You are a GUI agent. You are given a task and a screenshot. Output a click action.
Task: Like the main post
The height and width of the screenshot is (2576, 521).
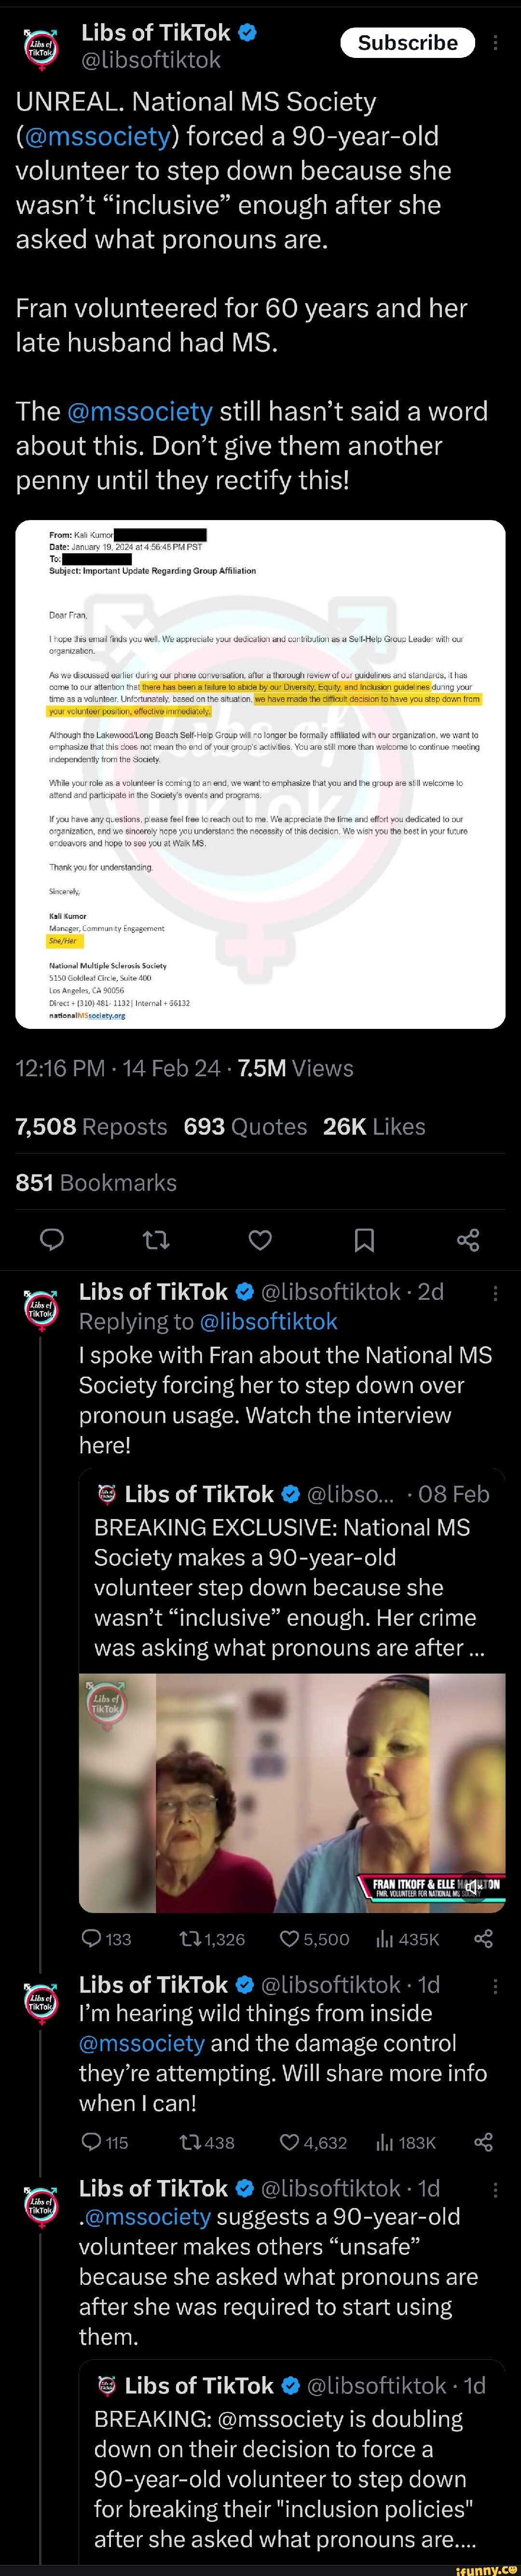point(260,1240)
